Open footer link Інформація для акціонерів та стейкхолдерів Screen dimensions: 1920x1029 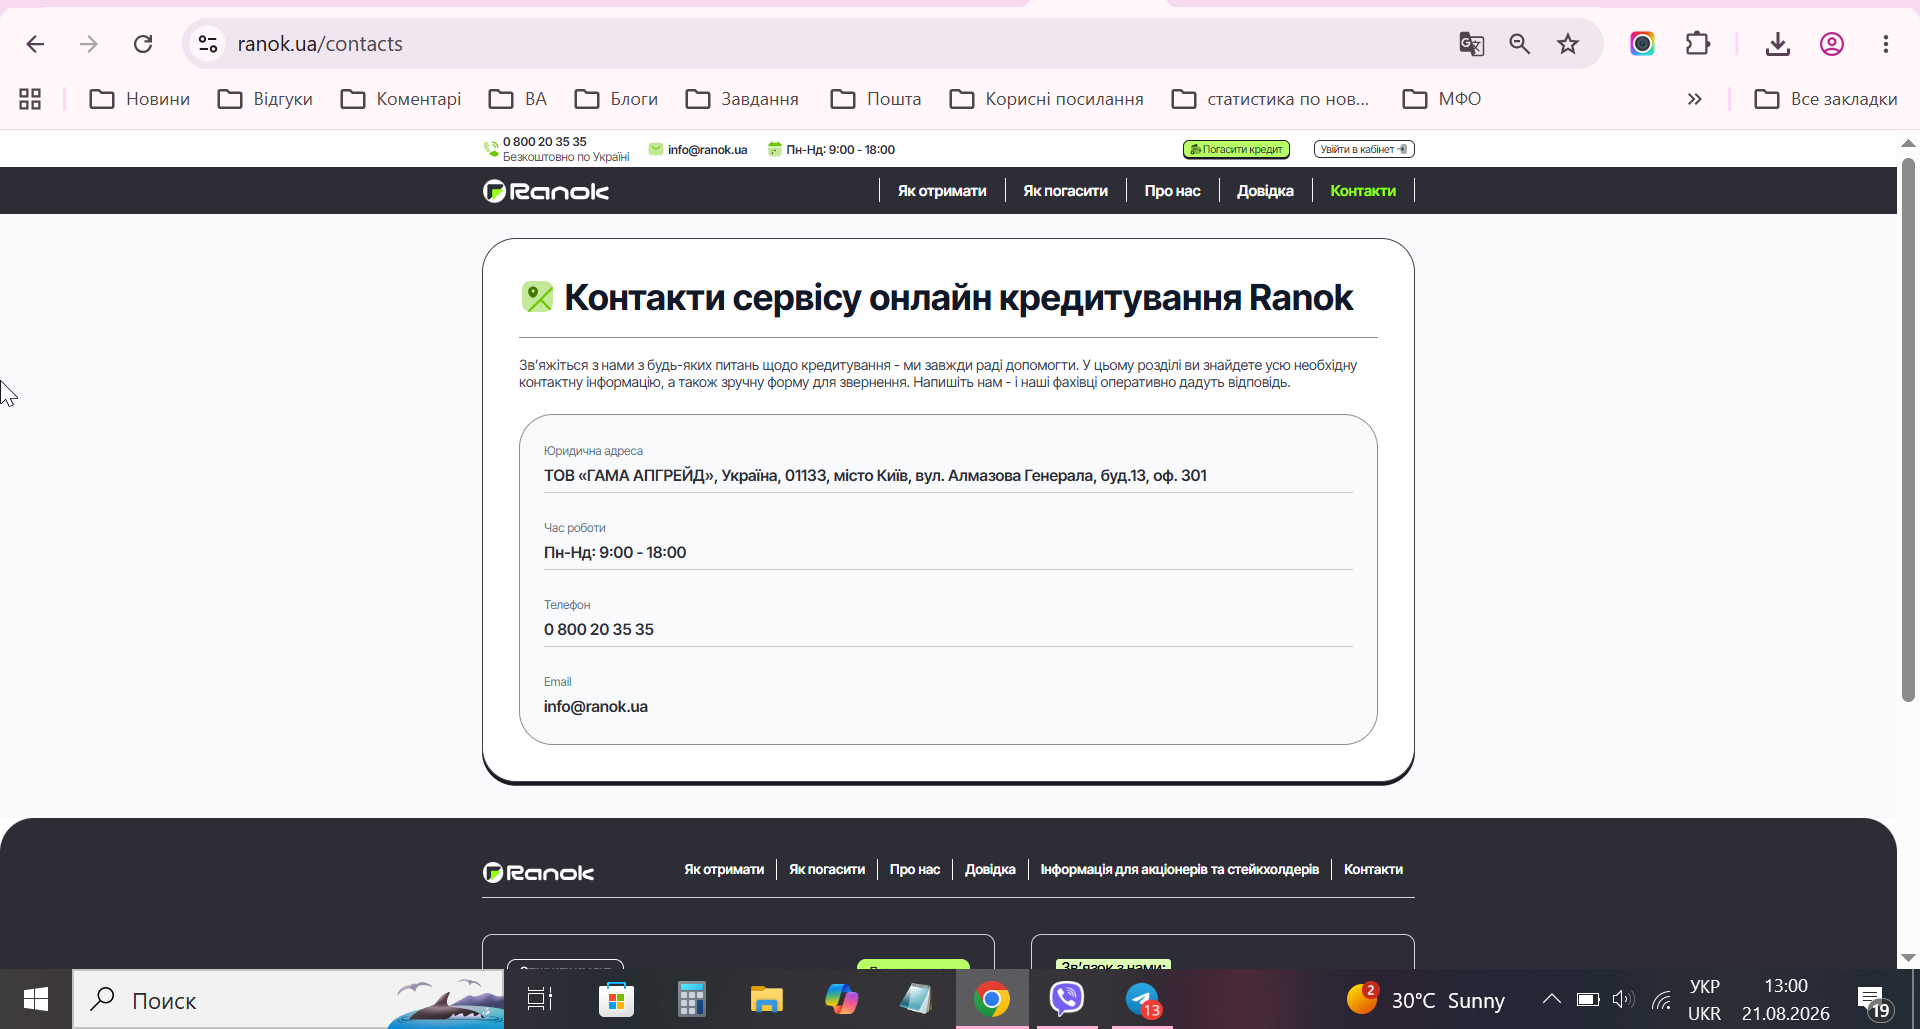1179,870
